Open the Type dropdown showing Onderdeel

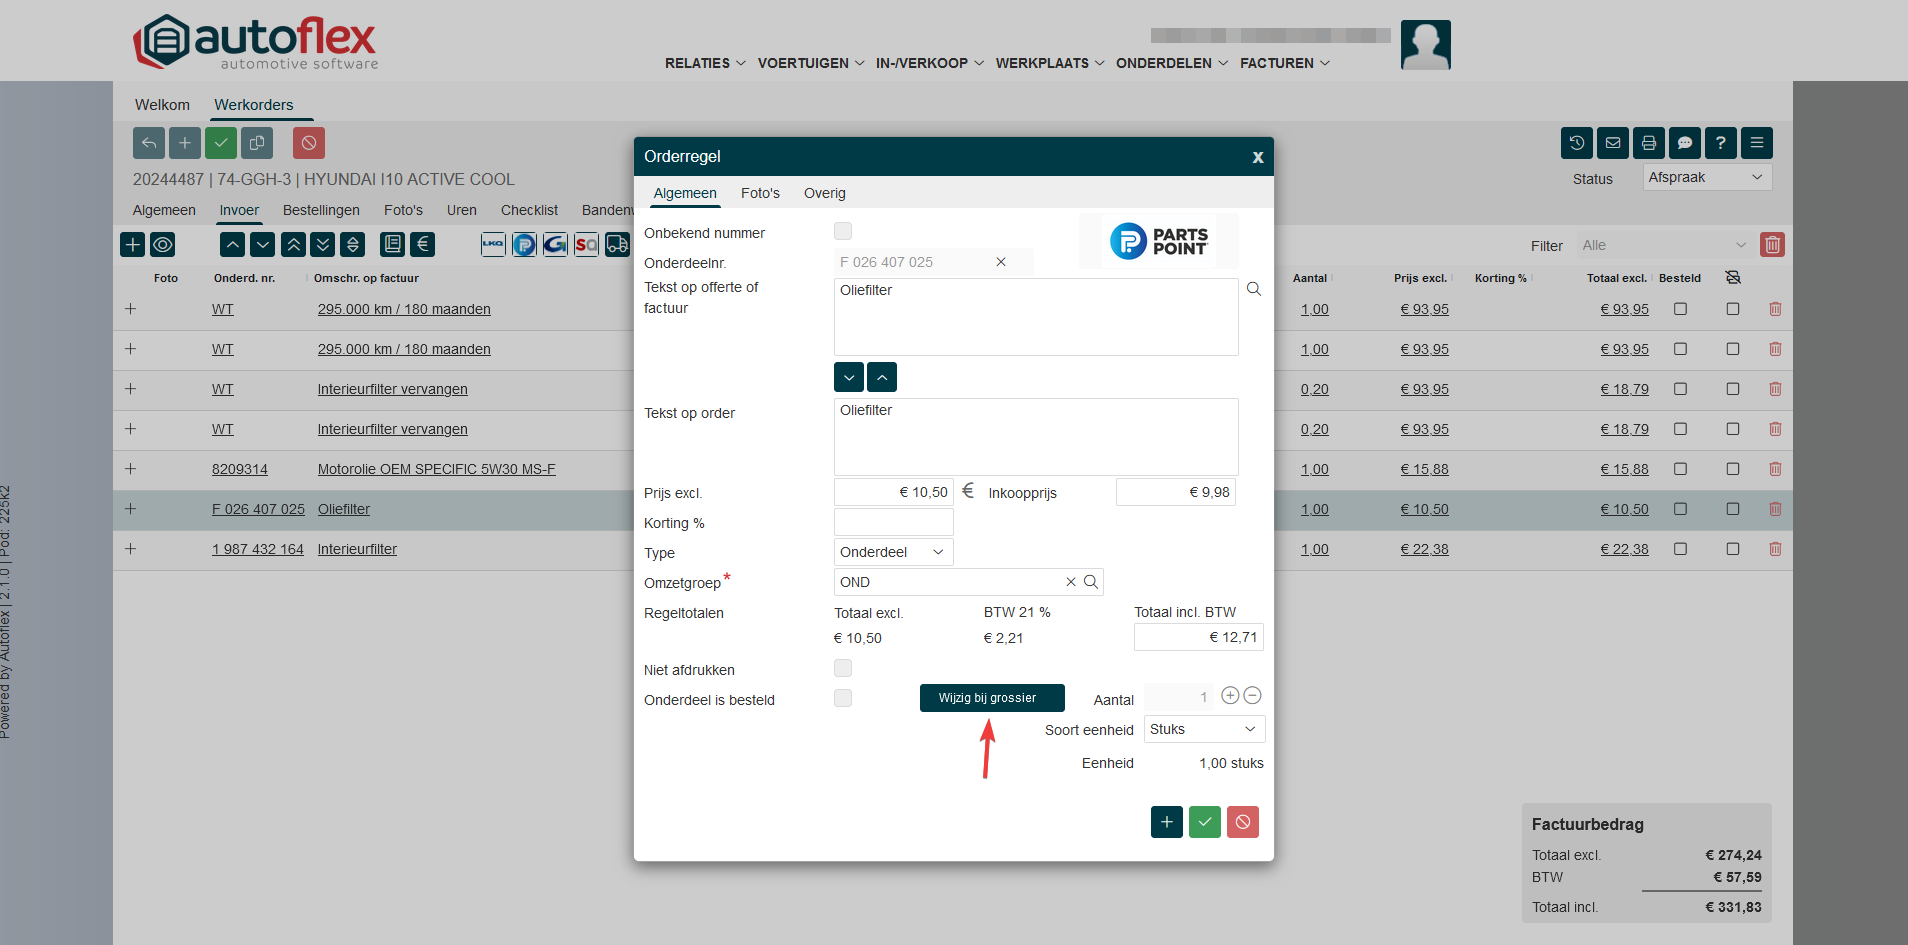coord(893,552)
